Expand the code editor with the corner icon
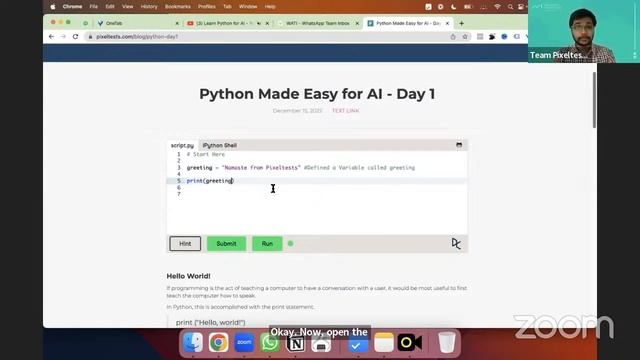The width and height of the screenshot is (640, 360). point(459,145)
